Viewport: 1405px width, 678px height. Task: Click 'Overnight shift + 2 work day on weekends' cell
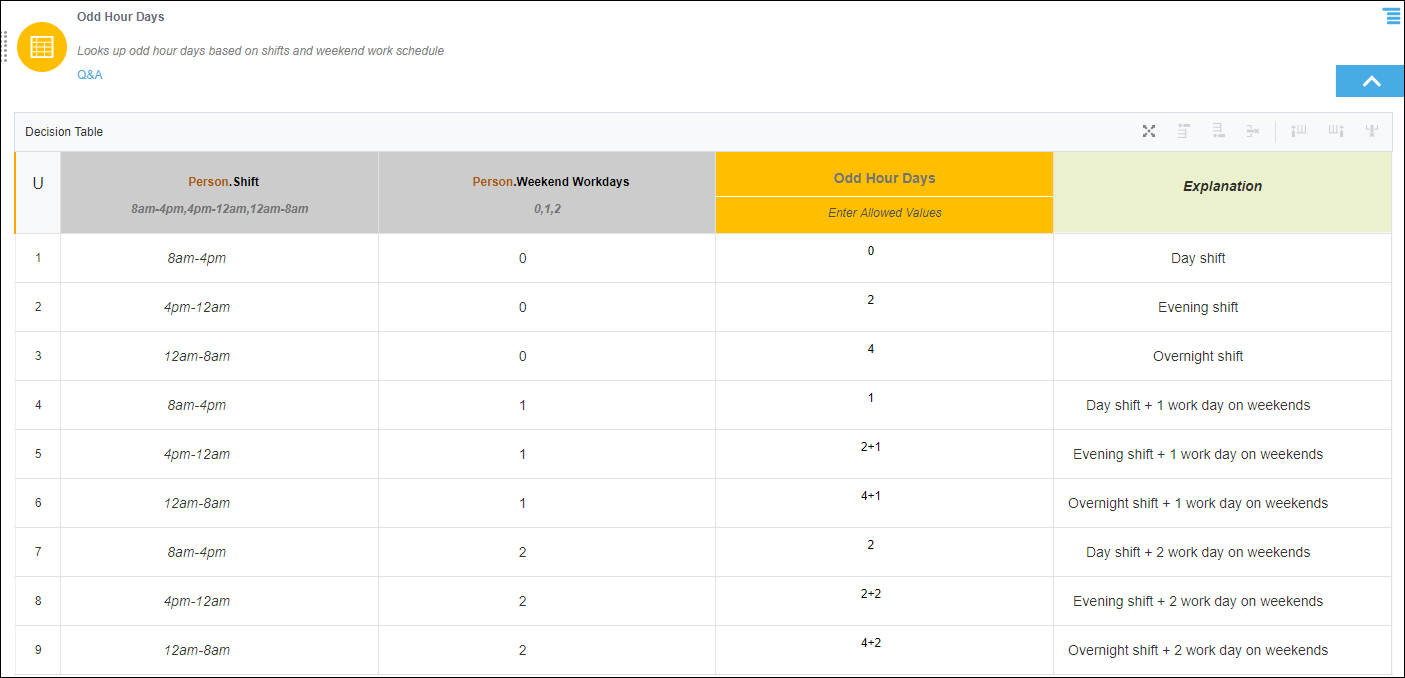[1222, 650]
